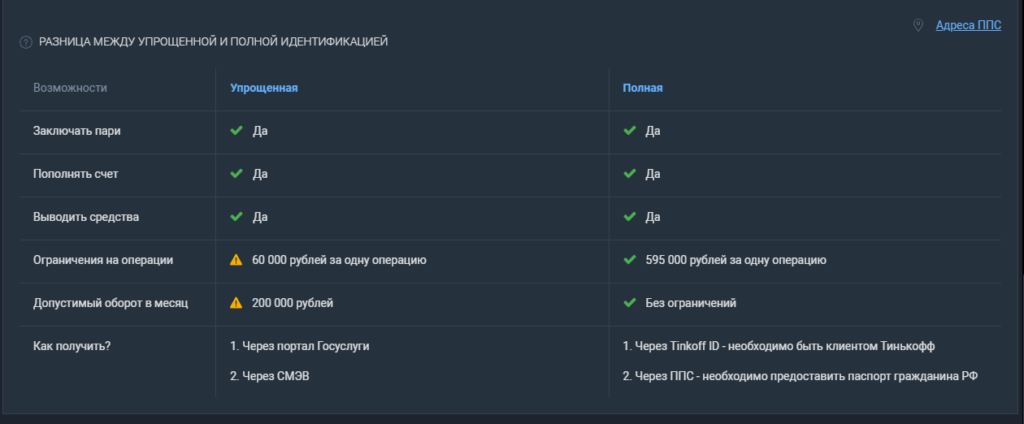Click Да in Выводить средства, Полная column

pyautogui.click(x=653, y=217)
